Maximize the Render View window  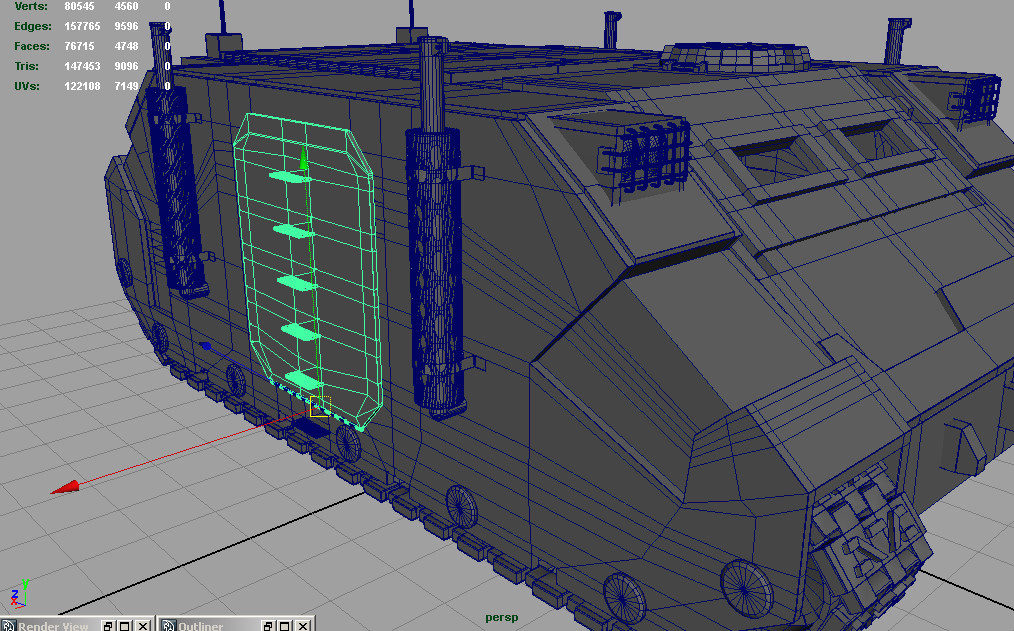coord(125,626)
